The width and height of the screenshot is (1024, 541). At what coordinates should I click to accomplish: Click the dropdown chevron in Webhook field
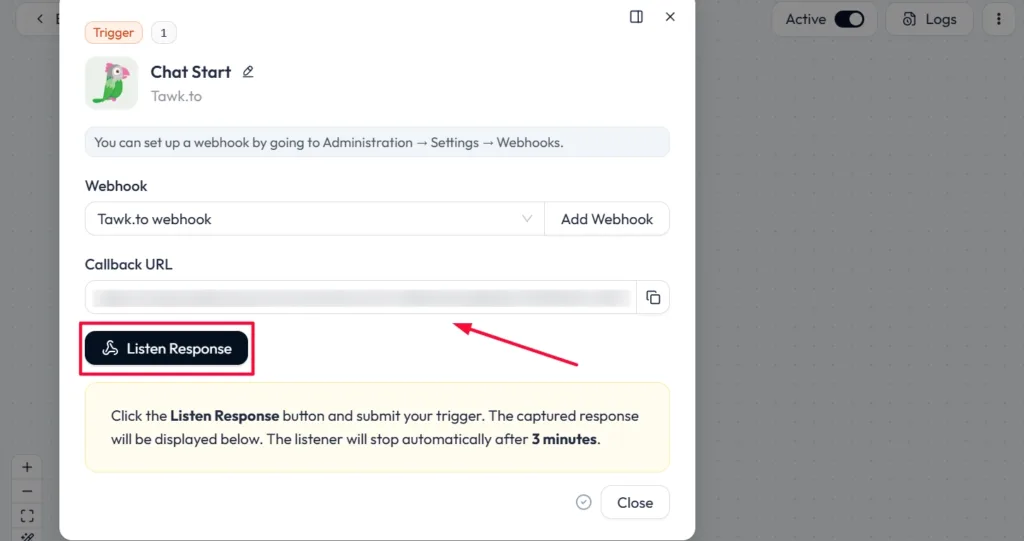click(527, 219)
